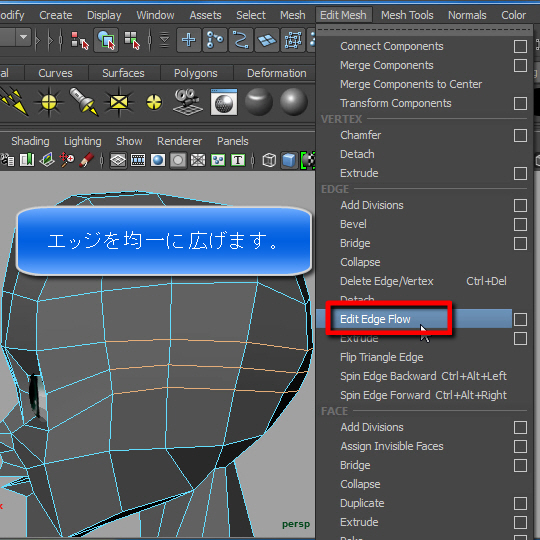
Task: Switch to the Curves shelf tab
Action: pos(55,73)
